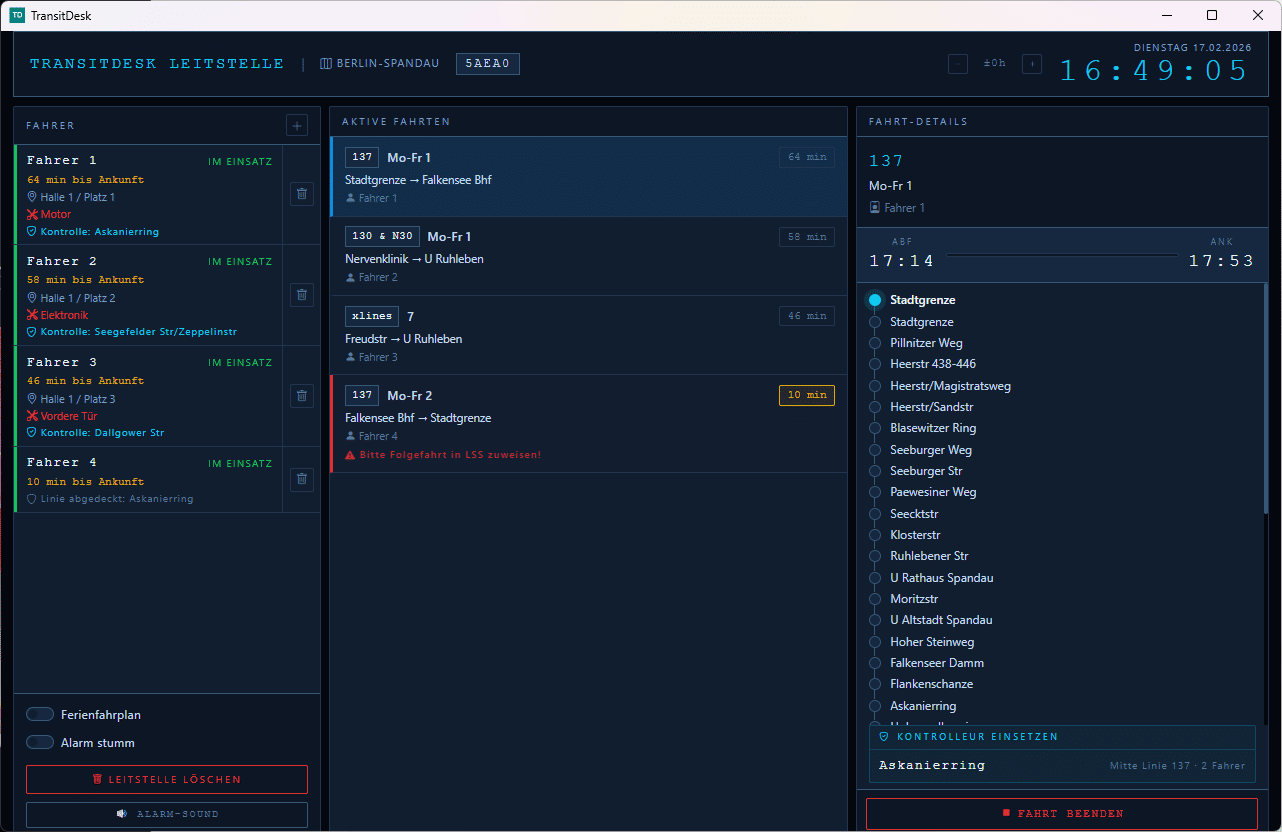Click the add driver plus icon

[x=297, y=125]
